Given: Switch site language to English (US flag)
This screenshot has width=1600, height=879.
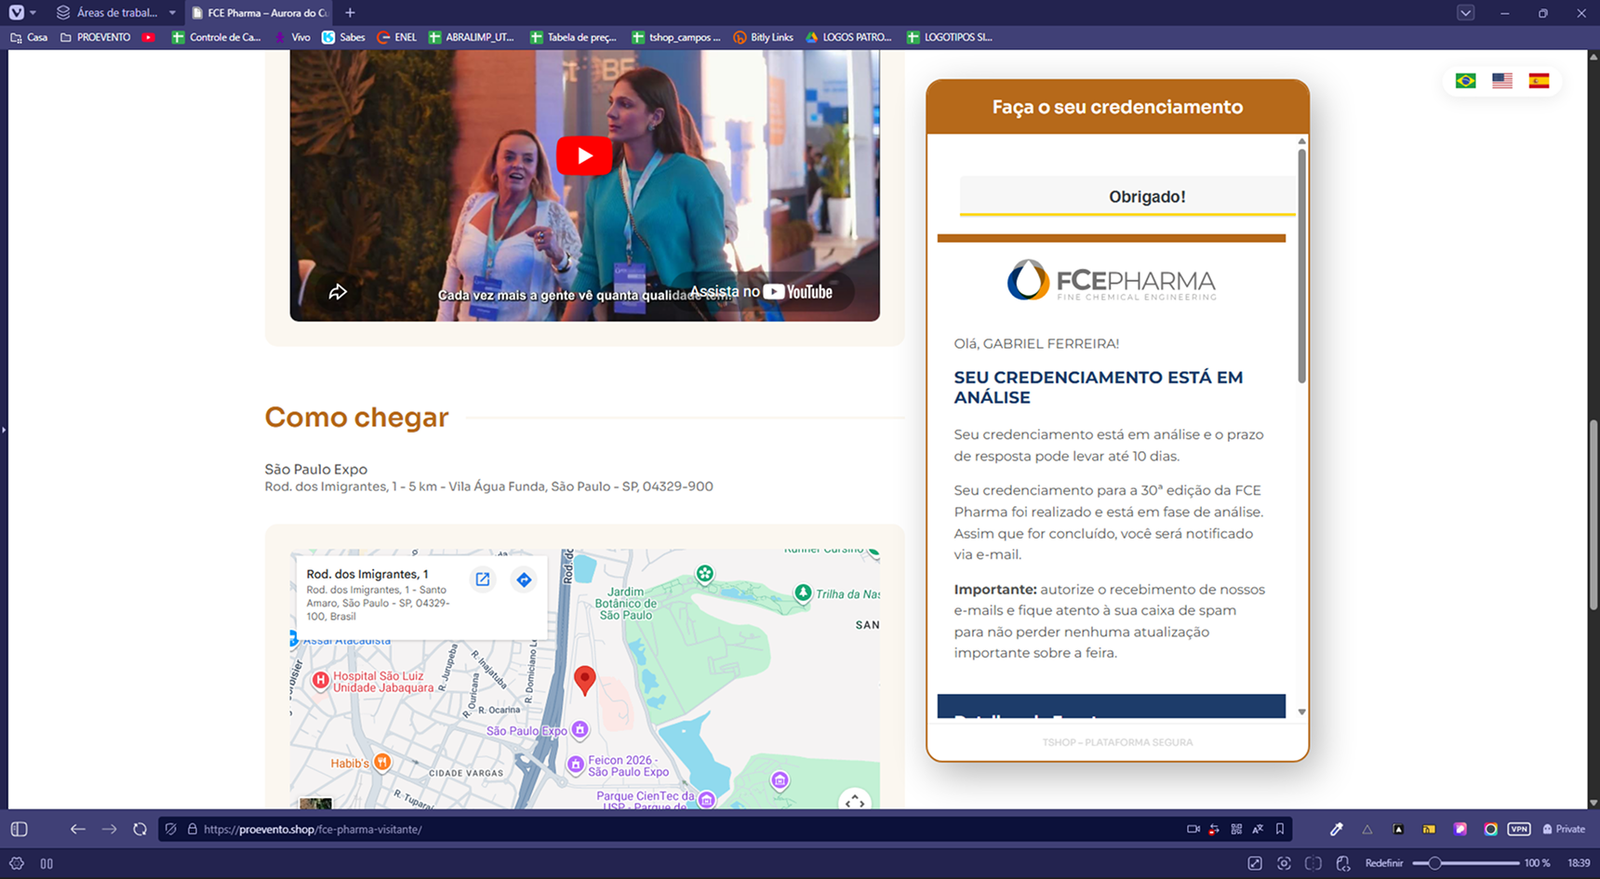Looking at the screenshot, I should point(1502,81).
